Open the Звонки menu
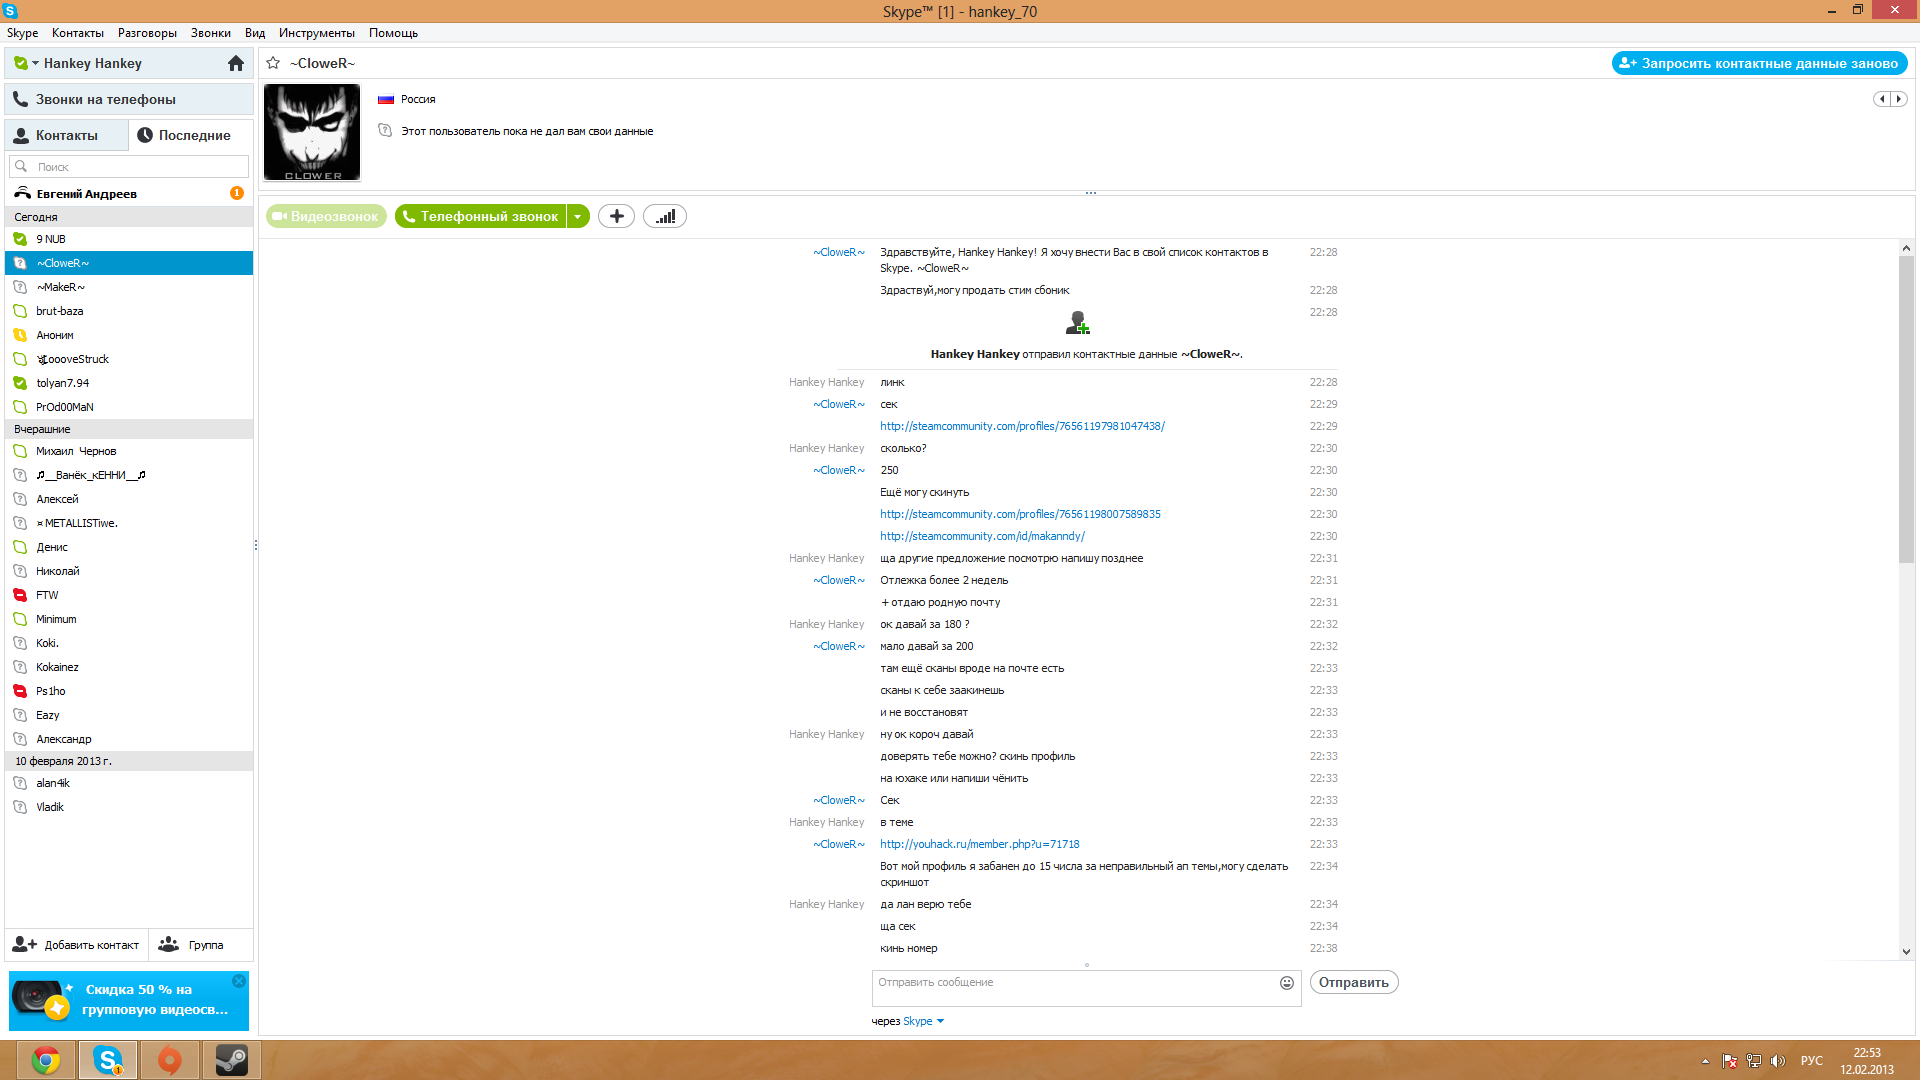The height and width of the screenshot is (1080, 1920). [210, 33]
